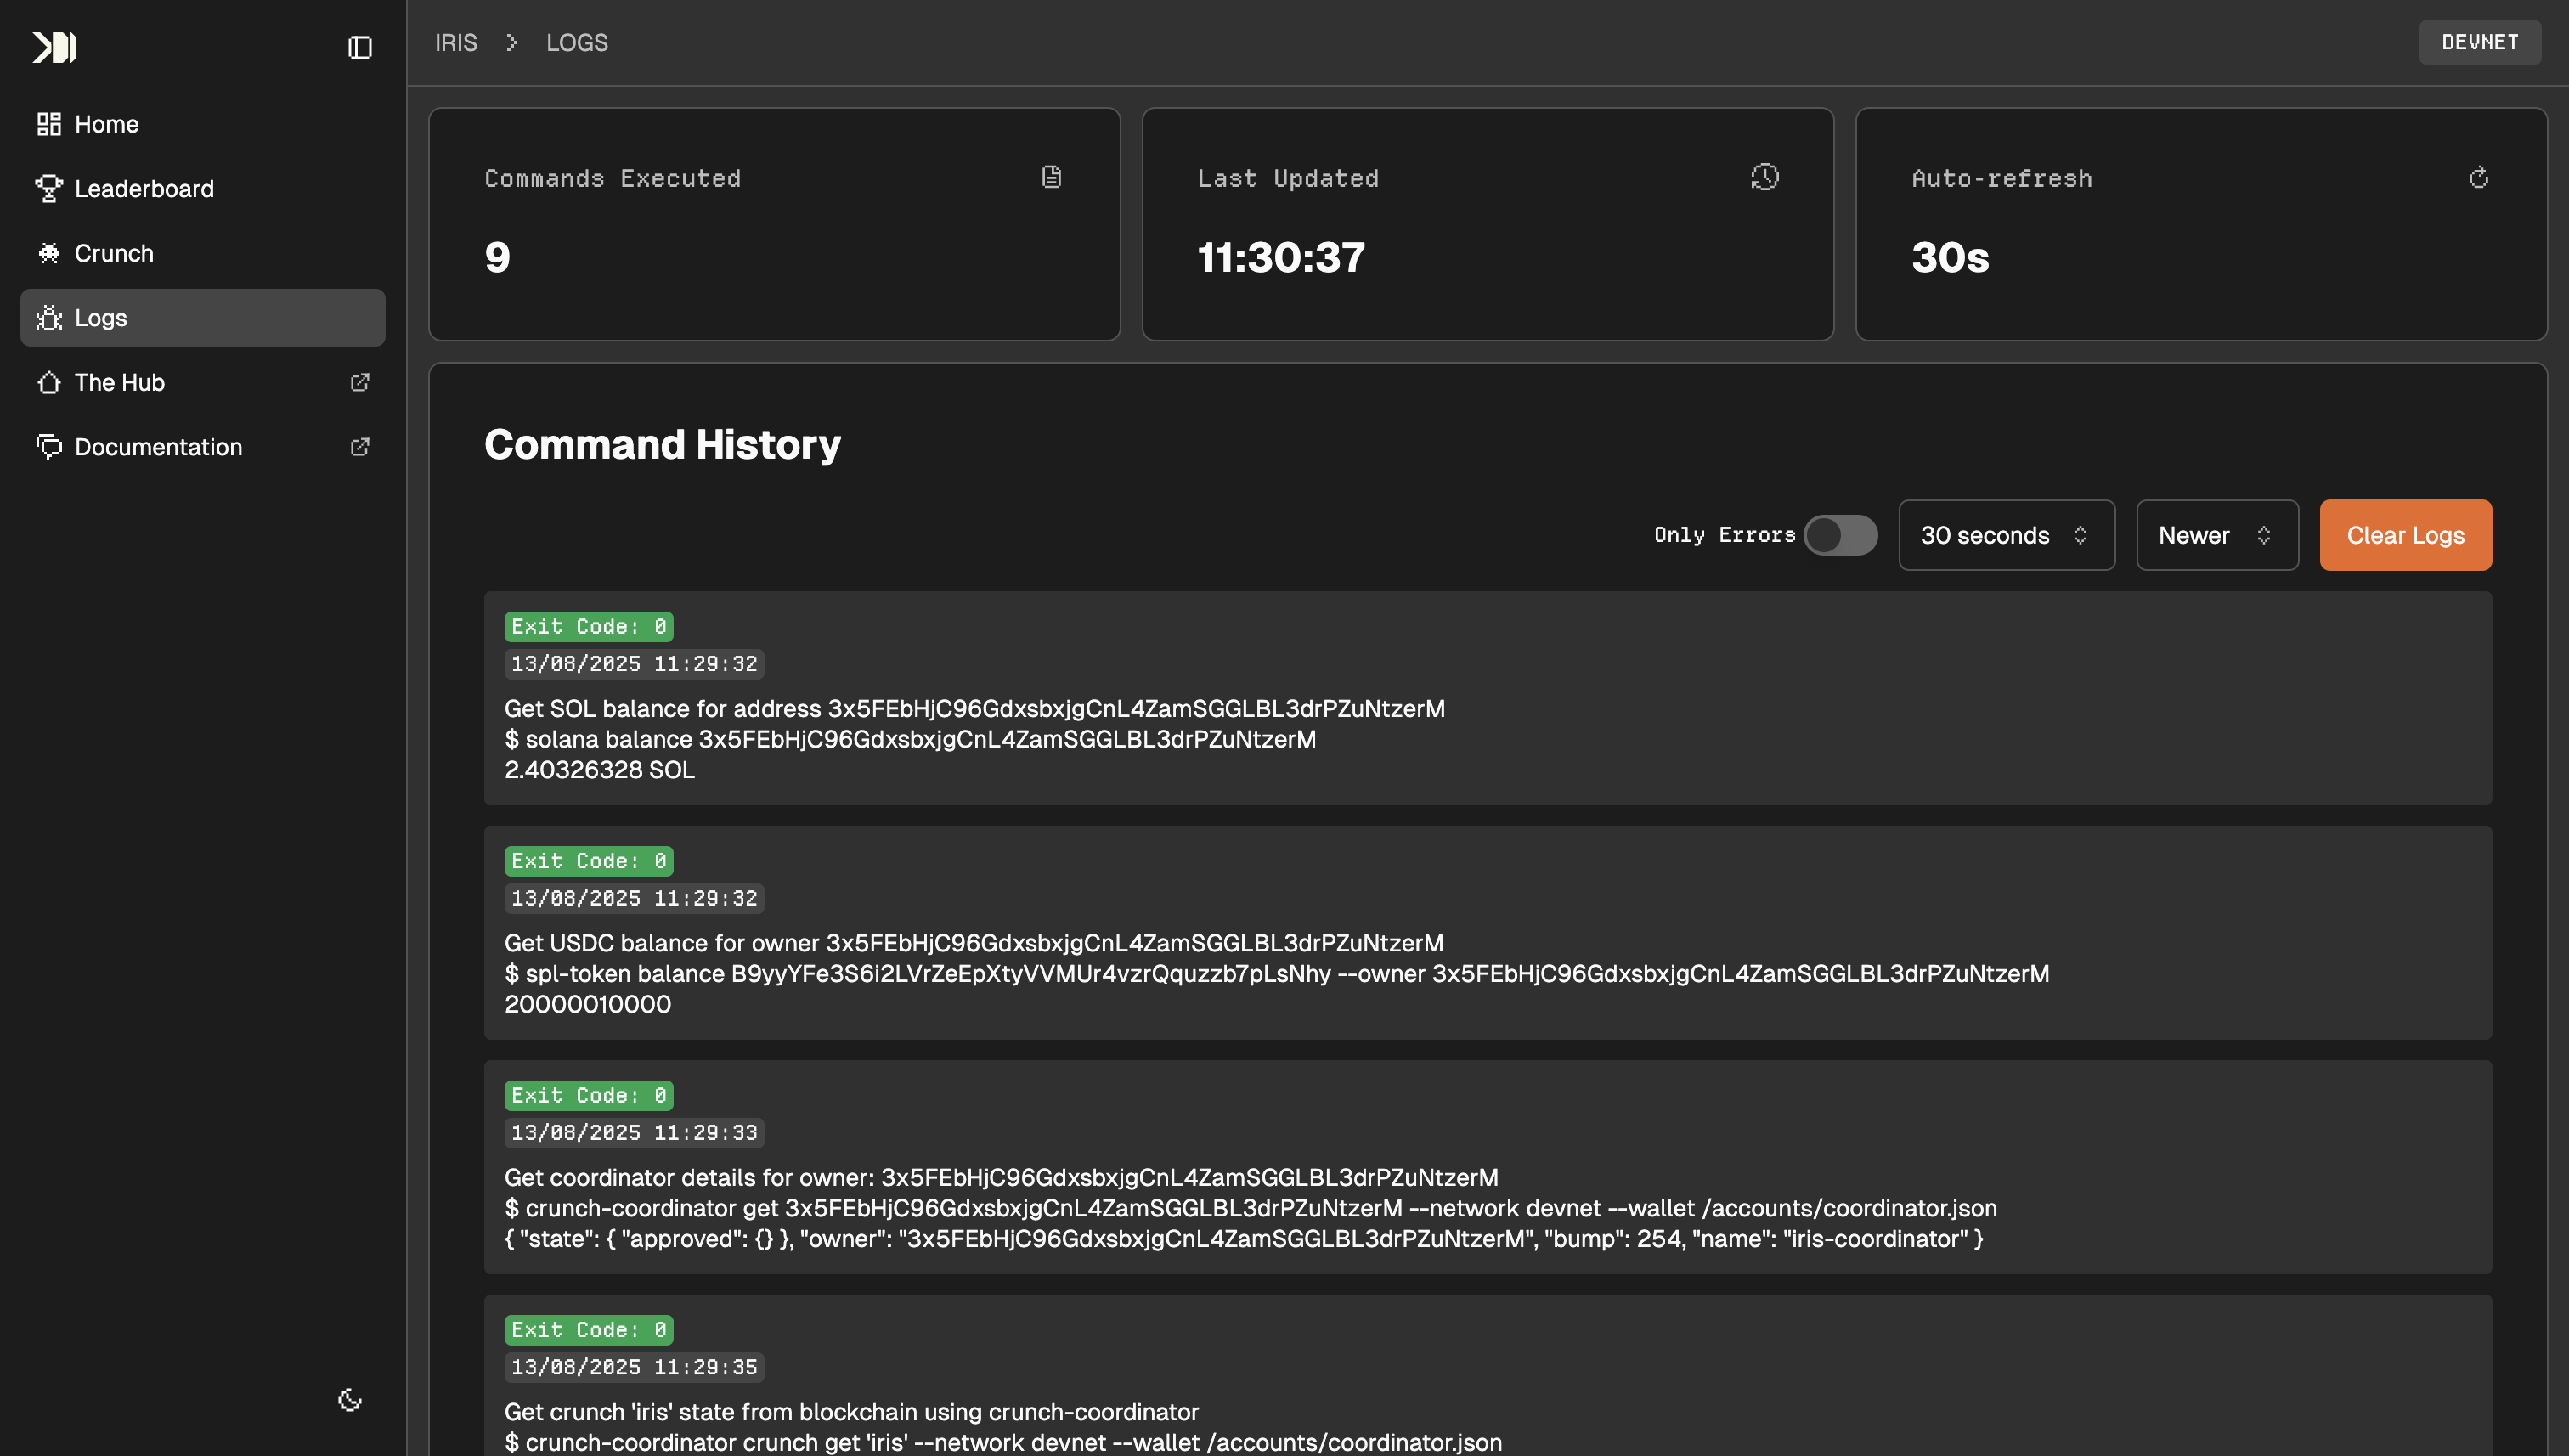
Task: Collapse the sidebar panel icon
Action: point(360,47)
